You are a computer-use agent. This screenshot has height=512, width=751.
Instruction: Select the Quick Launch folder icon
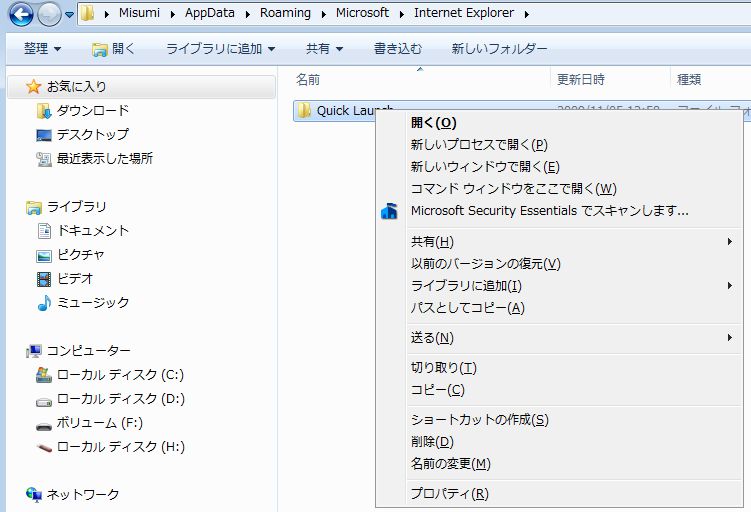[305, 110]
